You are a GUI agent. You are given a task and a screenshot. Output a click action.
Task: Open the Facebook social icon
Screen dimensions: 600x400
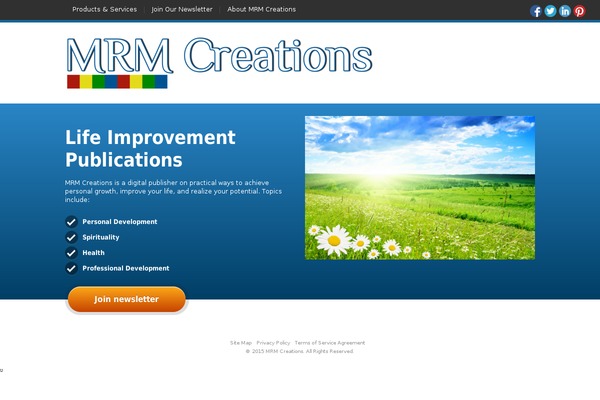point(536,11)
